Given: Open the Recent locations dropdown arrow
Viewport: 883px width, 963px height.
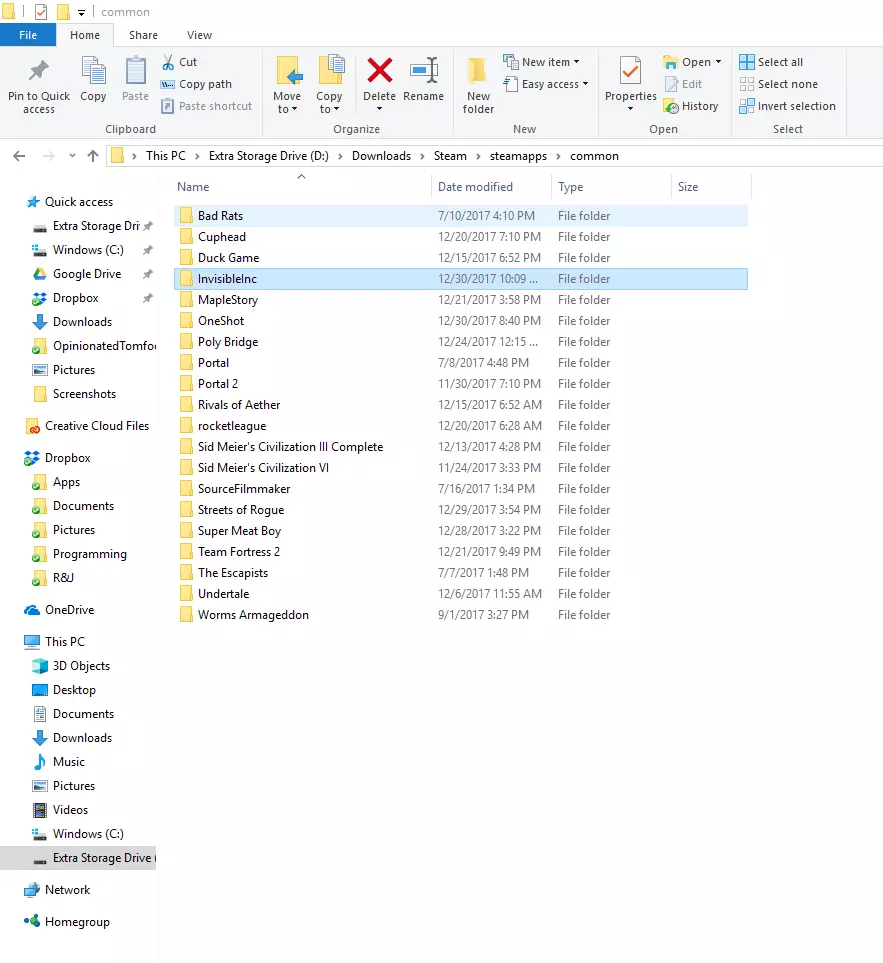Looking at the screenshot, I should [72, 156].
